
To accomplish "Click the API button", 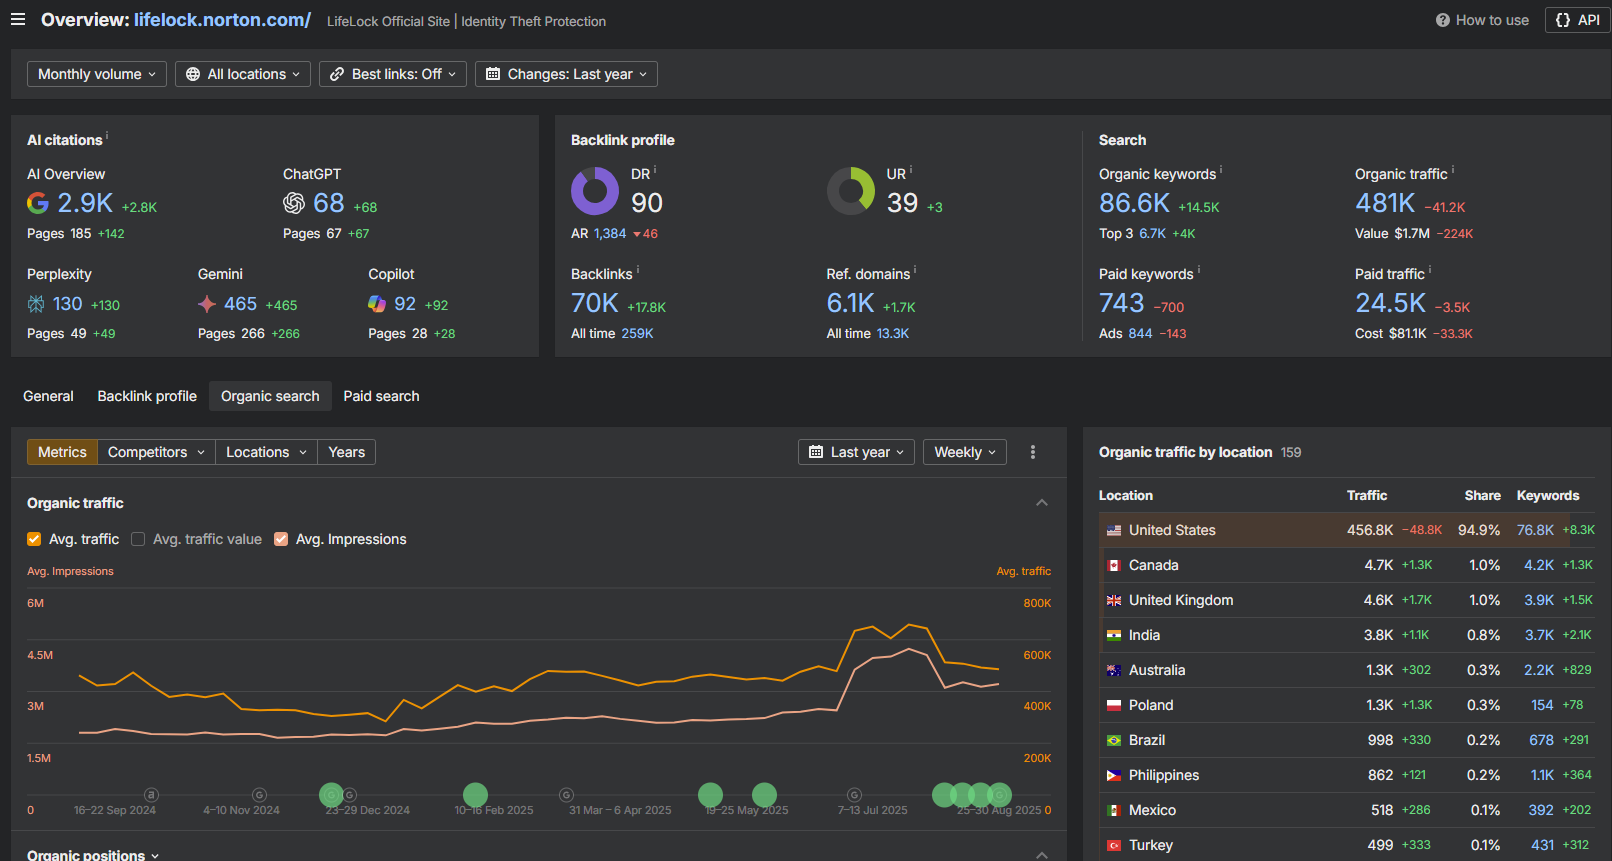I will point(1577,20).
